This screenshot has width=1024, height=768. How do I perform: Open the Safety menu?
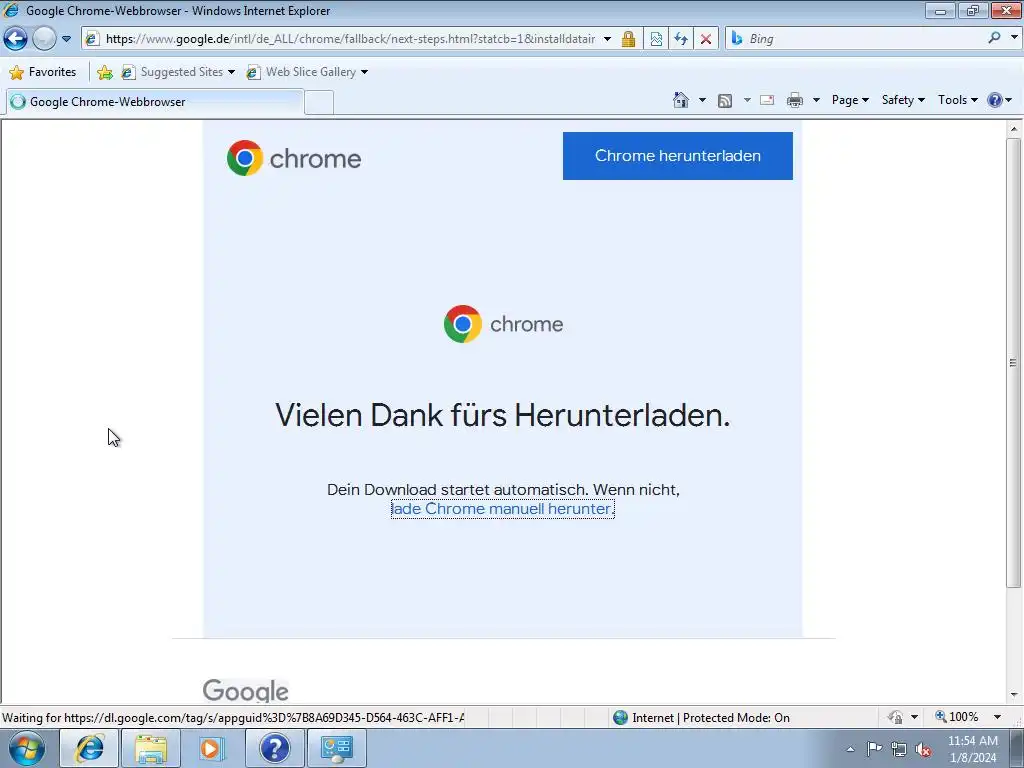click(903, 100)
